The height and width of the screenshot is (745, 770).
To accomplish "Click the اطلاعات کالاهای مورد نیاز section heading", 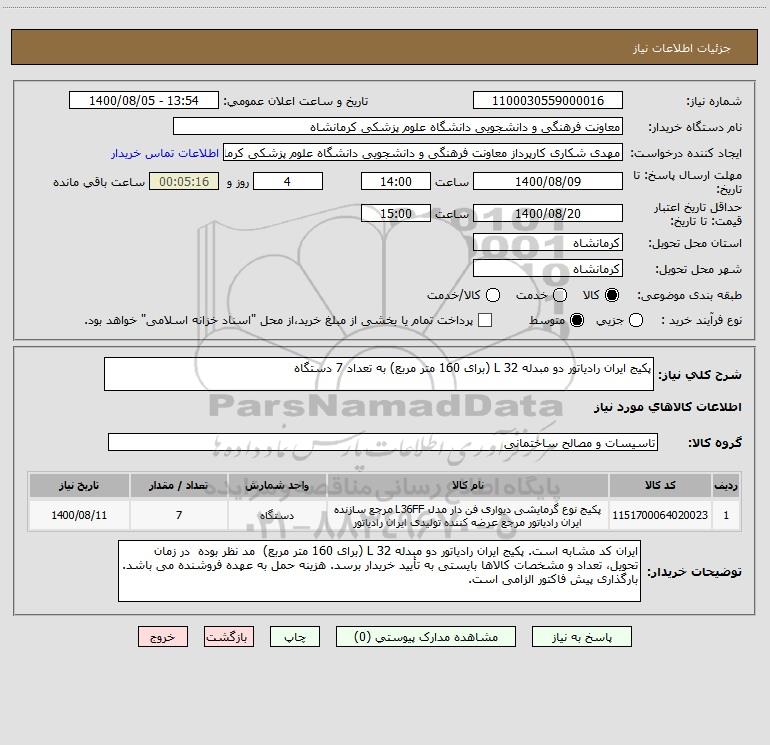I will (x=668, y=407).
